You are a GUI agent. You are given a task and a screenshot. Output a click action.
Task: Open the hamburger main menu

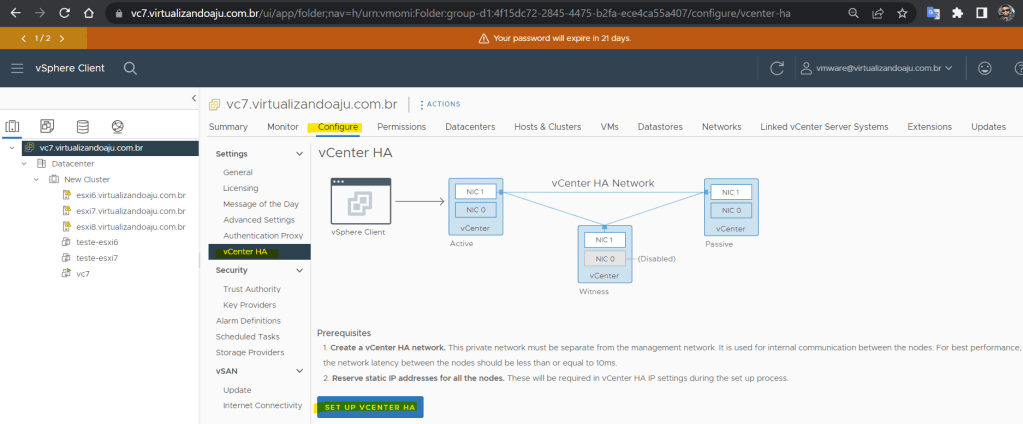17,68
